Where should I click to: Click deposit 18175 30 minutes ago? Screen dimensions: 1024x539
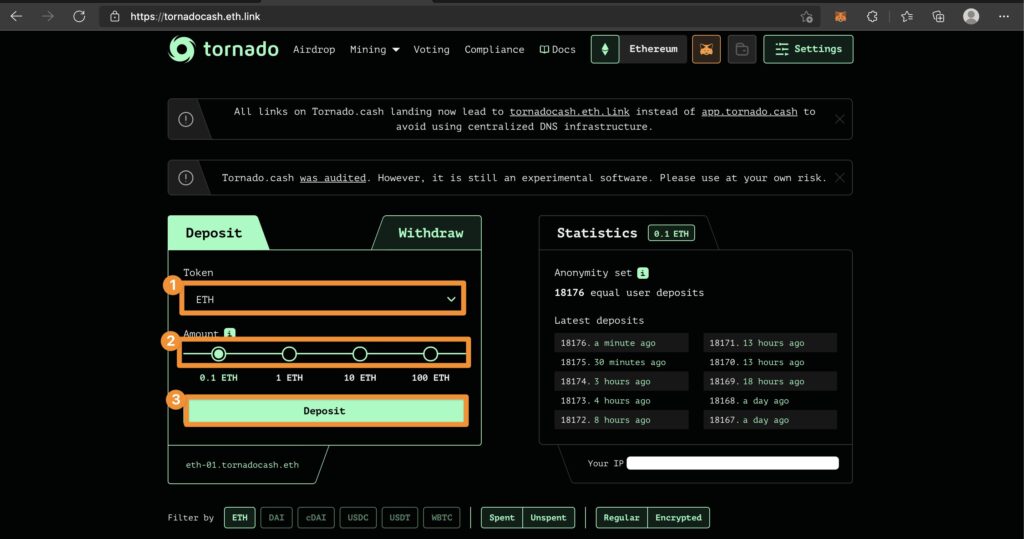622,363
